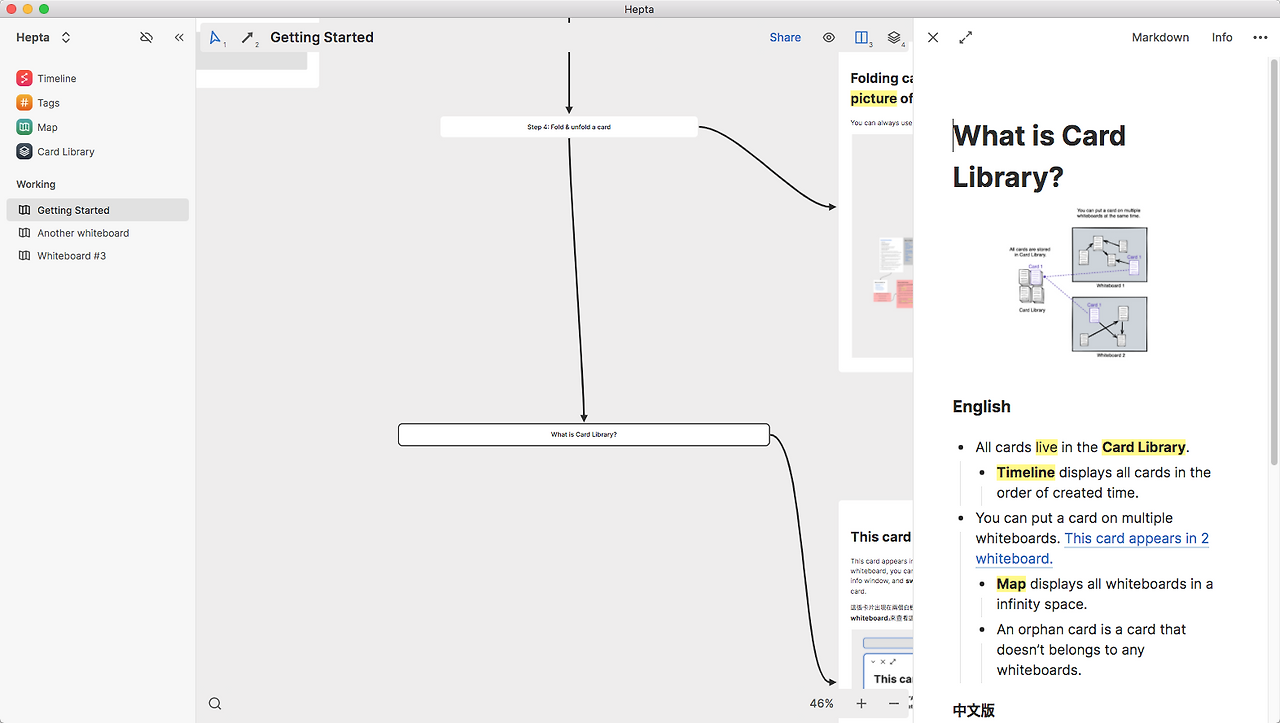Select 'Step 4: Fold & unfold a card' on canvas
This screenshot has height=723, width=1280.
pyautogui.click(x=569, y=127)
